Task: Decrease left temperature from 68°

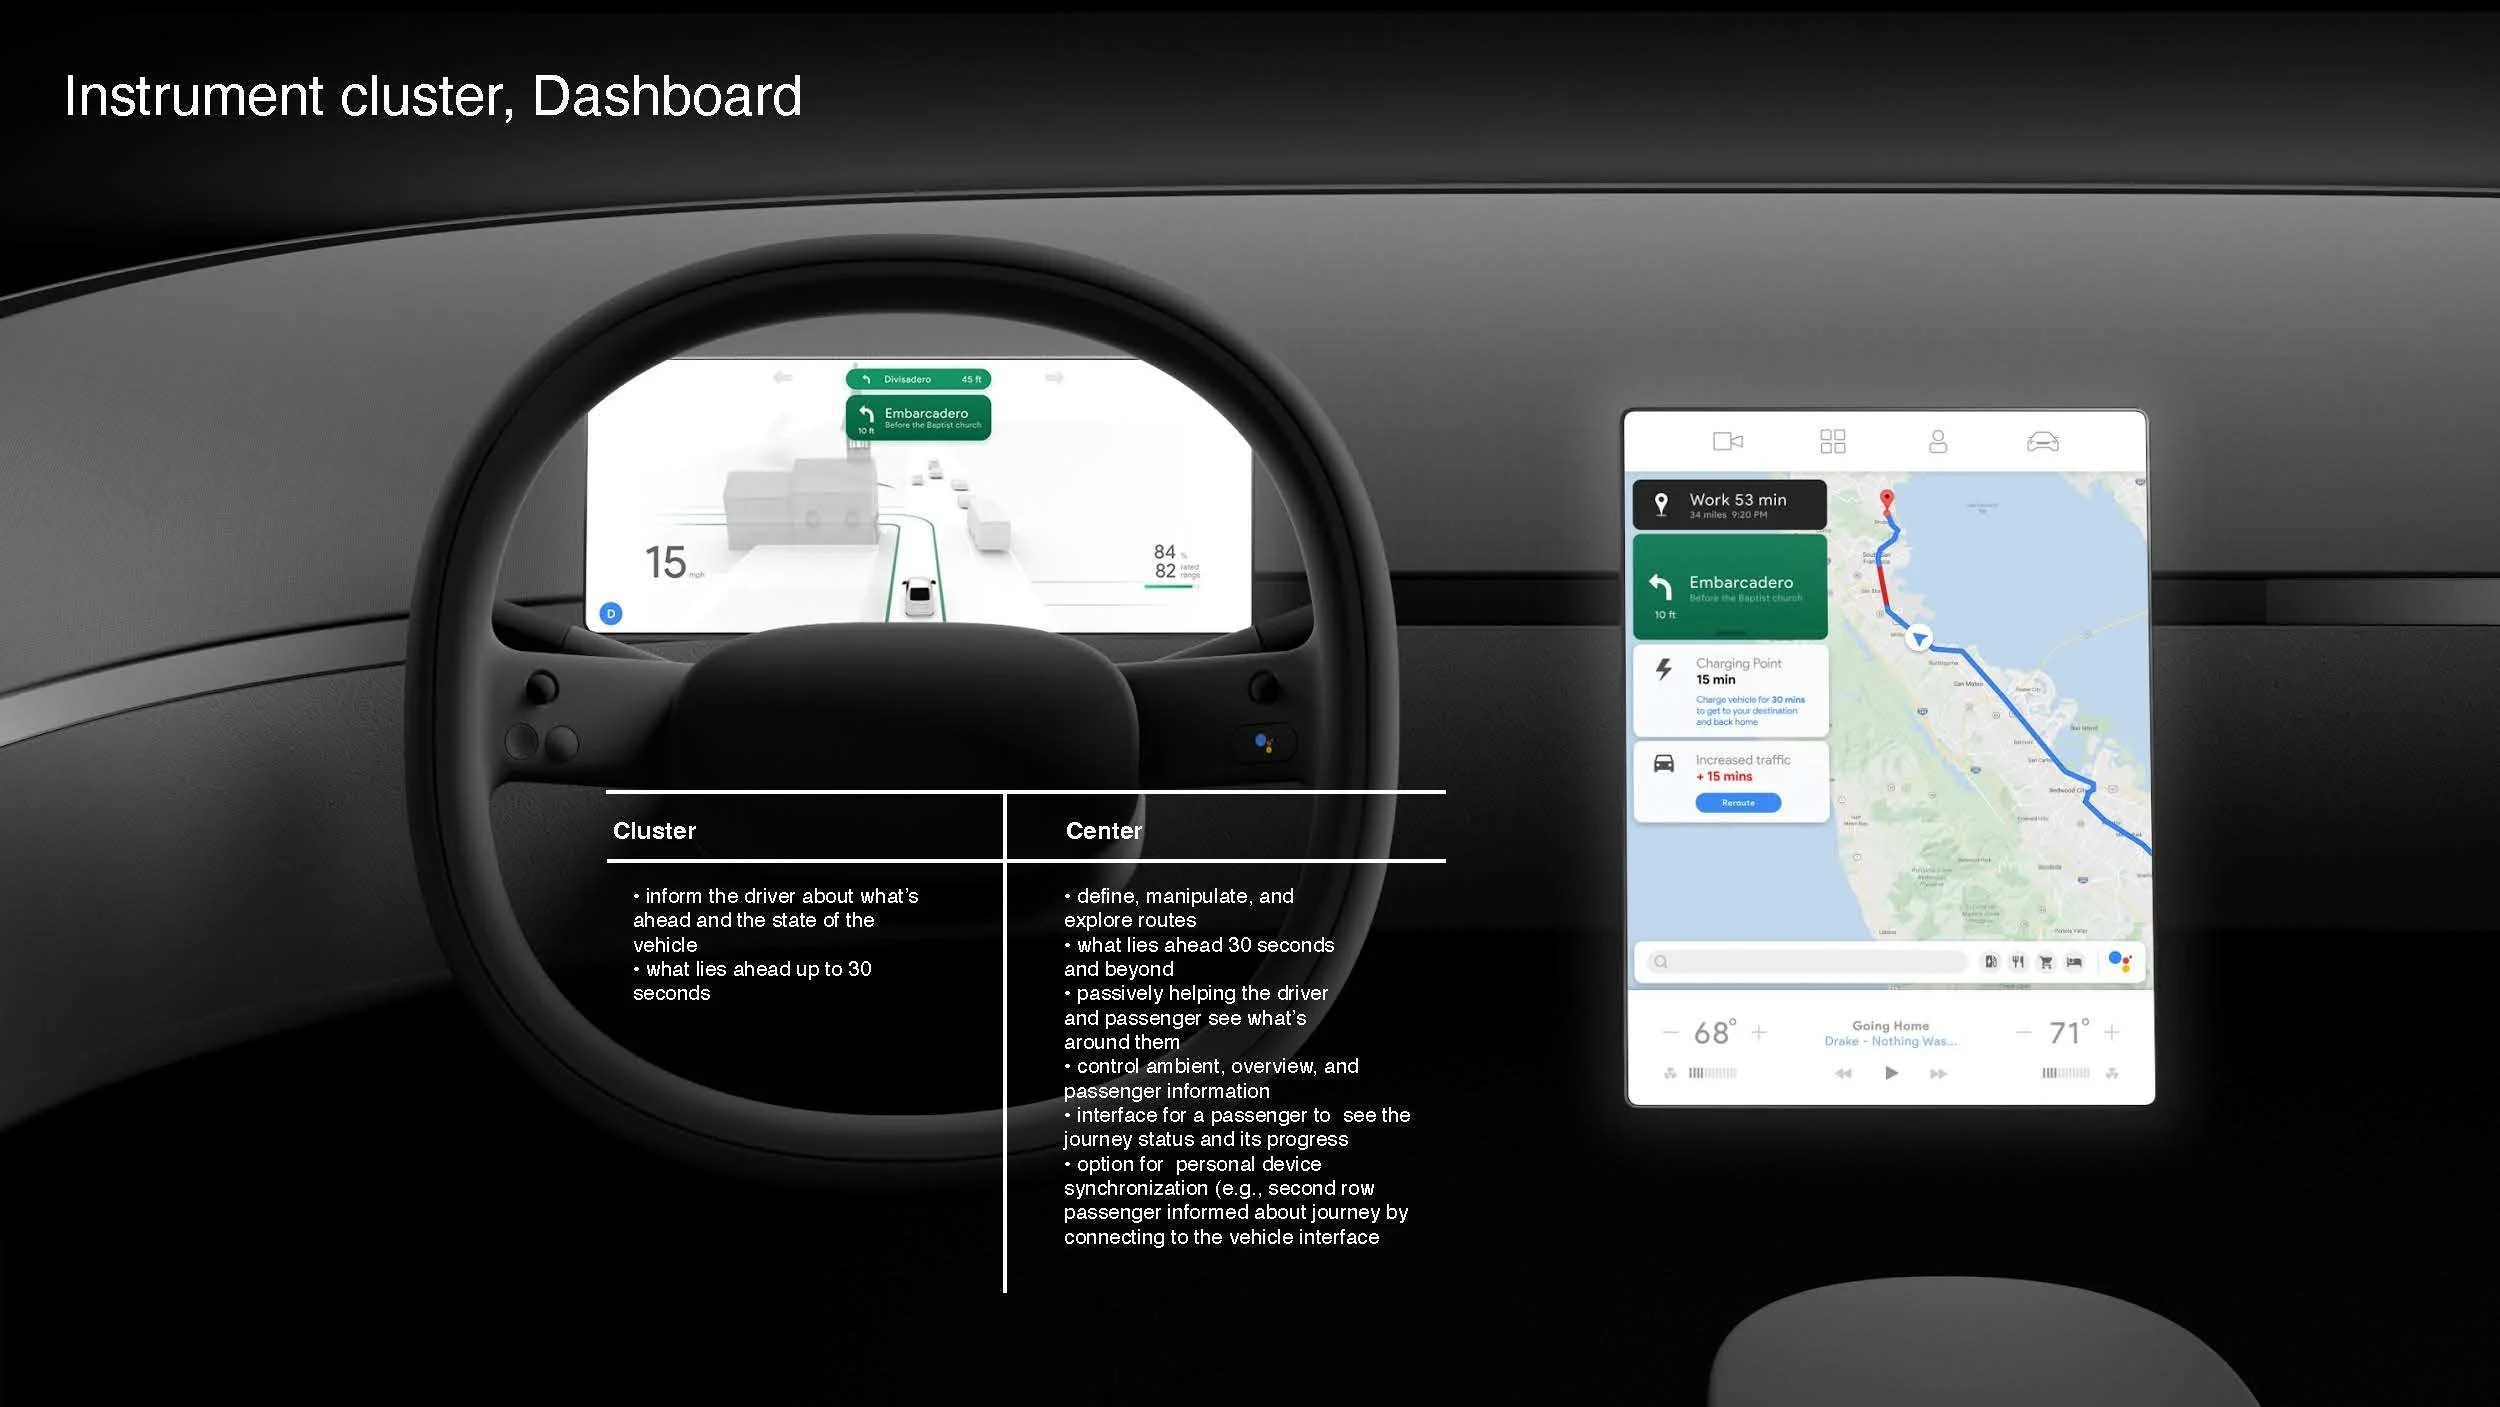Action: [1670, 1032]
